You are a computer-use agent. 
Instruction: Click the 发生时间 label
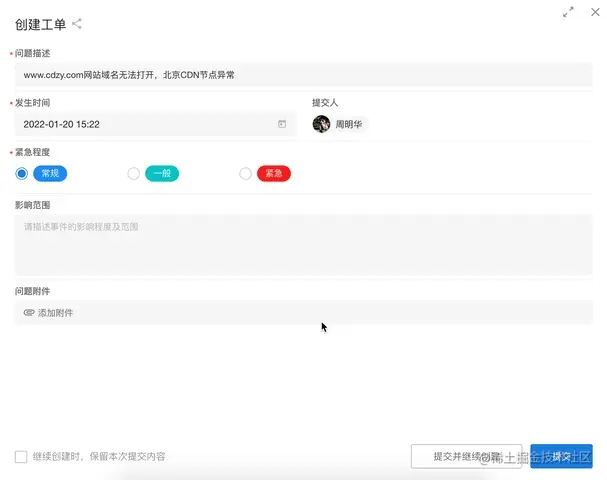pyautogui.click(x=33, y=103)
